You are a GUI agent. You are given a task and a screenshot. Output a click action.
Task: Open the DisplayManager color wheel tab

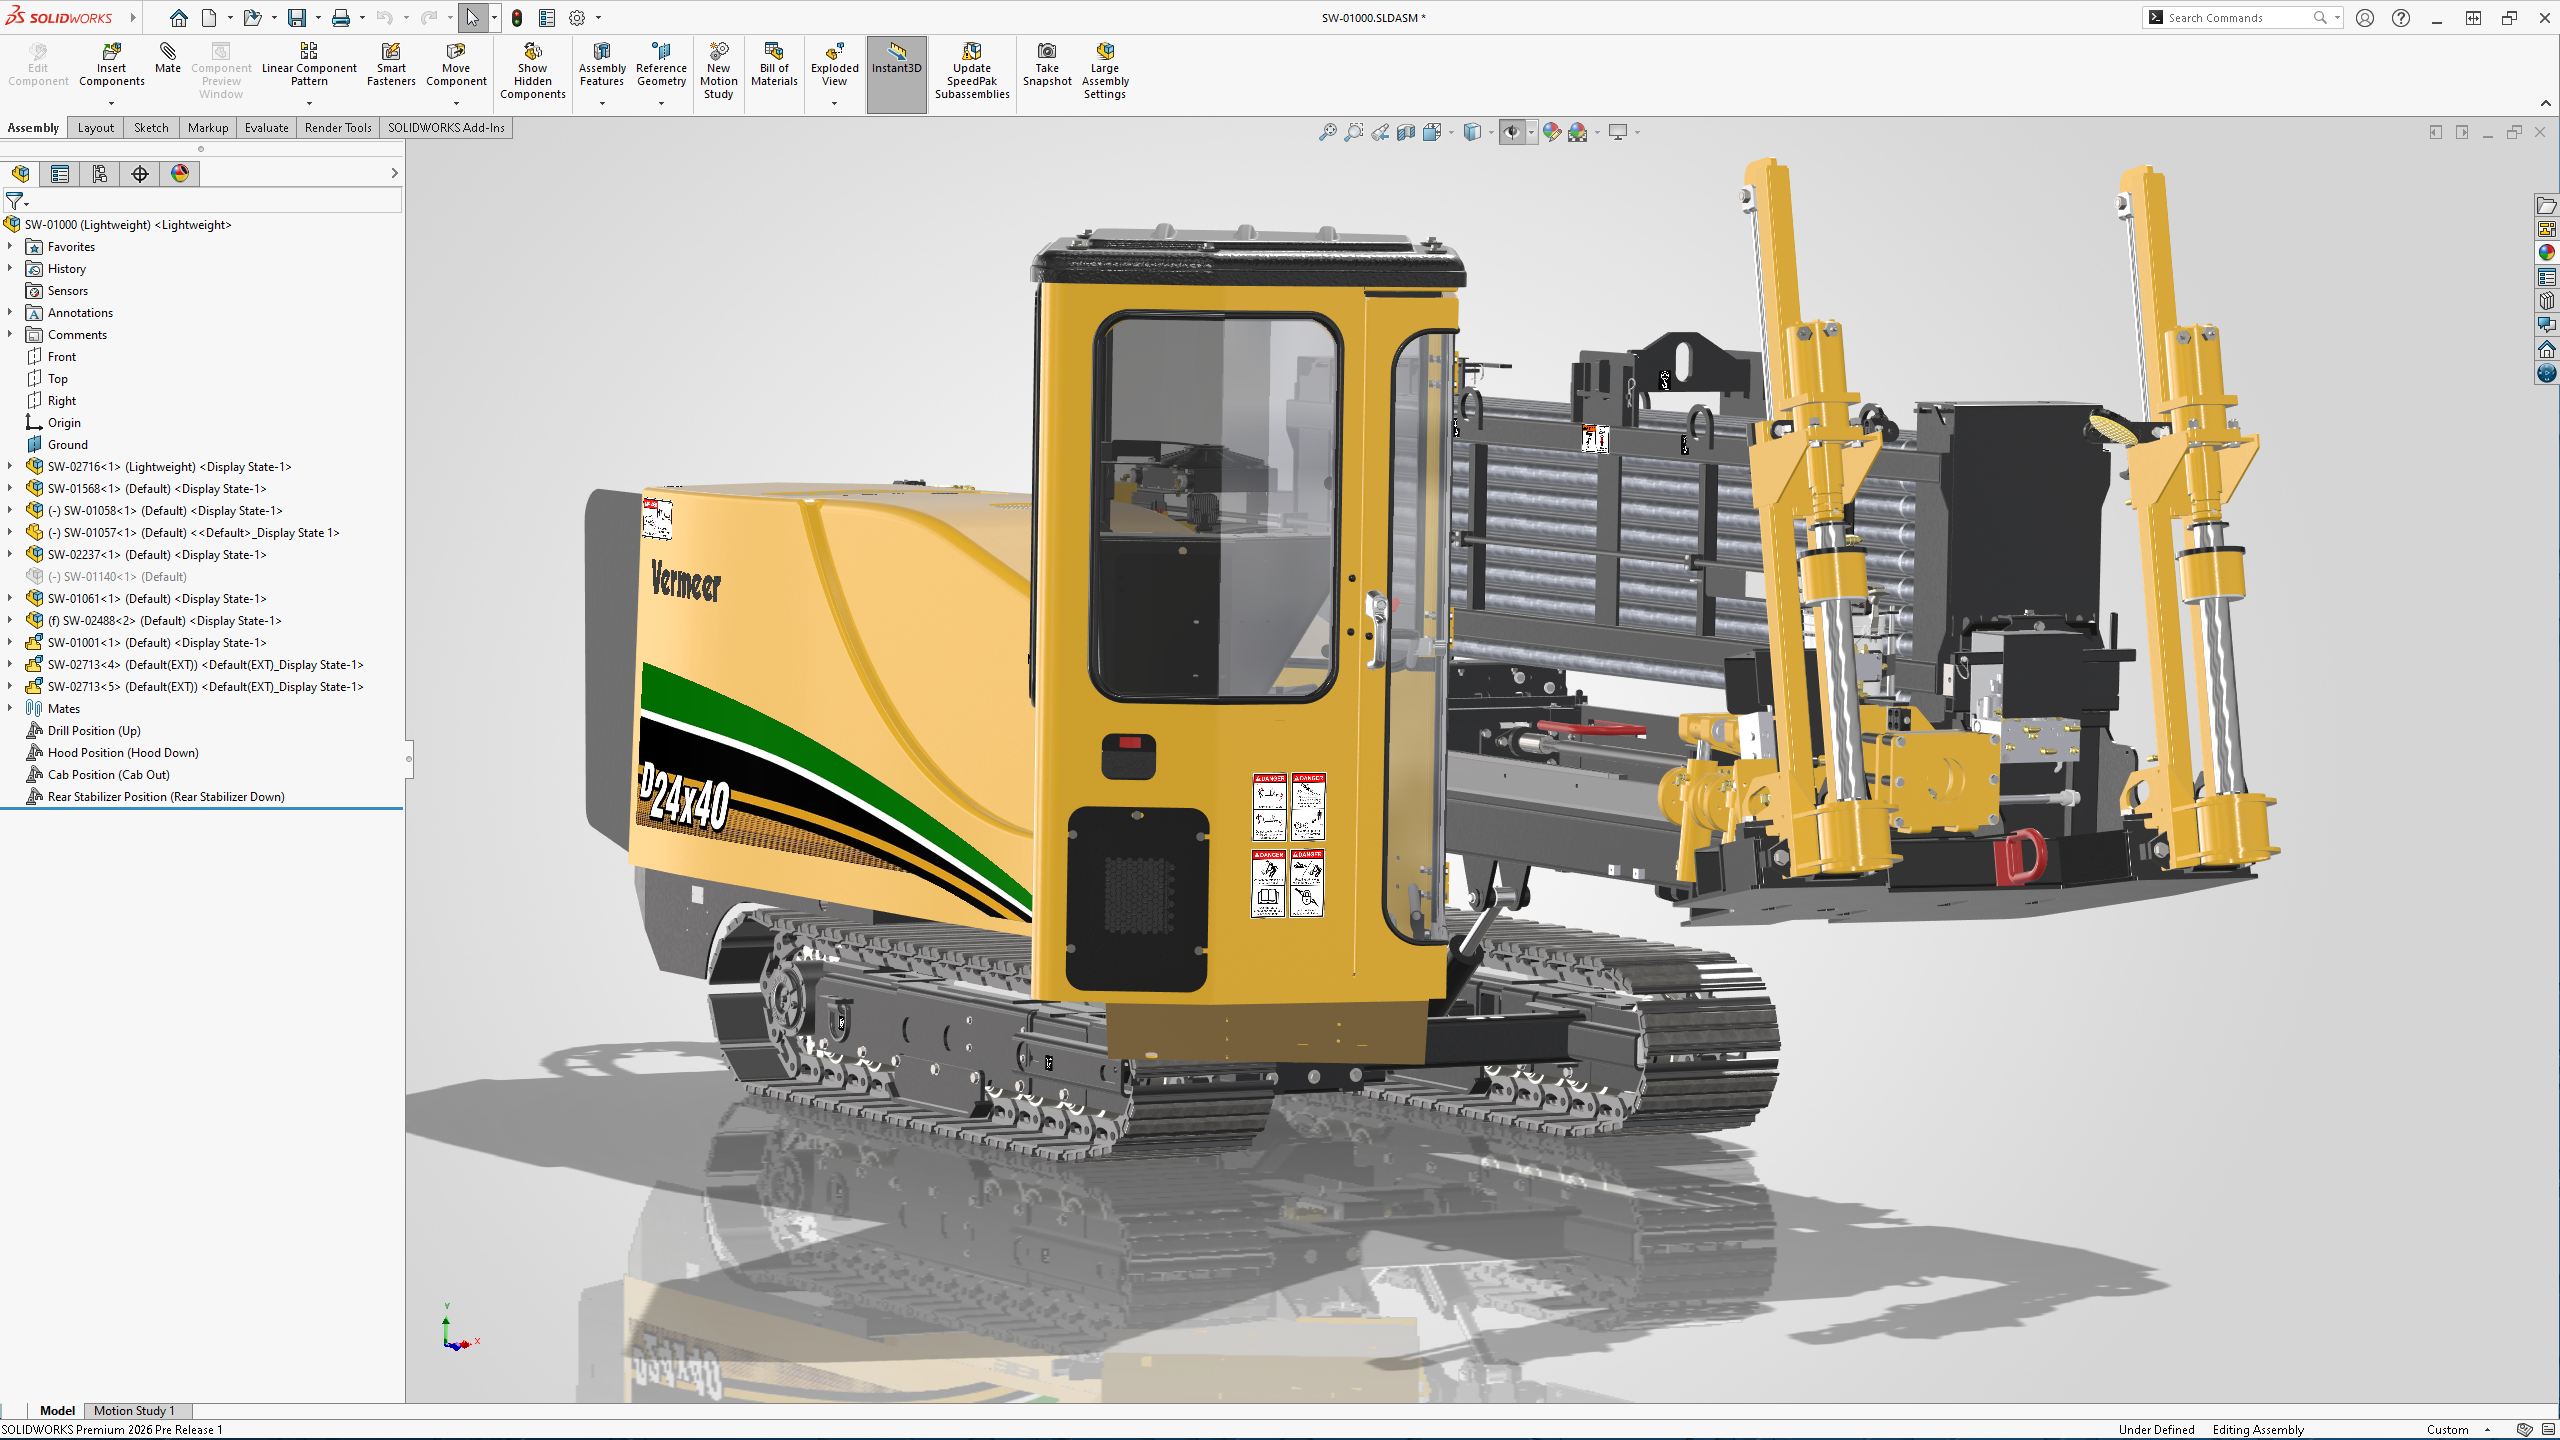point(180,174)
